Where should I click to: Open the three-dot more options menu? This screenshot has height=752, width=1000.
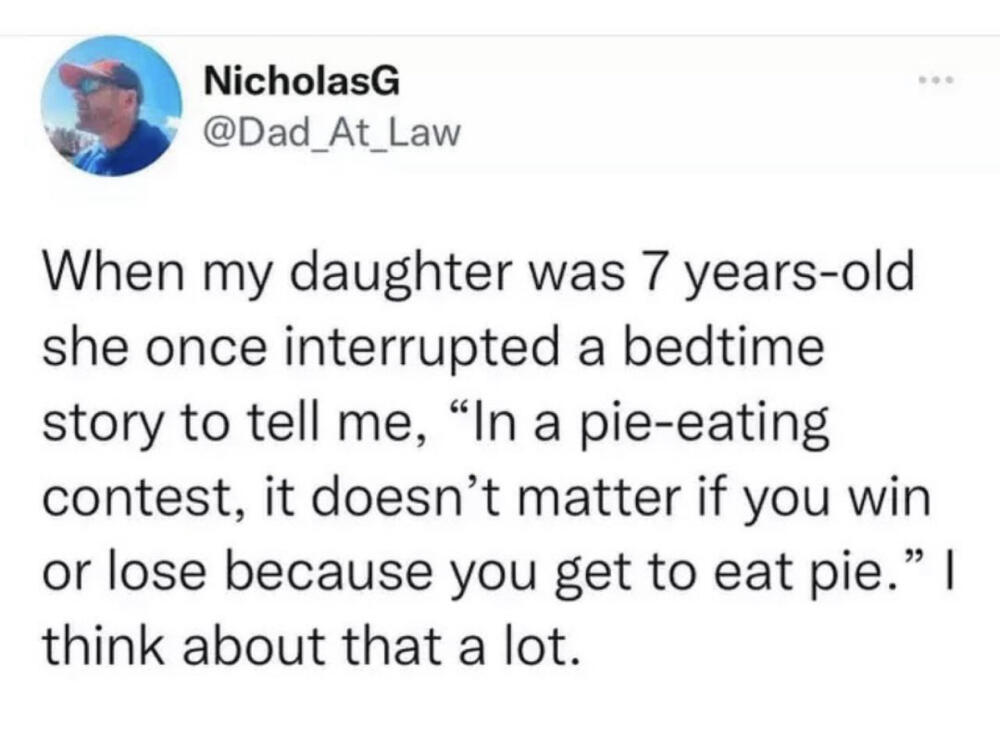pyautogui.click(x=936, y=81)
